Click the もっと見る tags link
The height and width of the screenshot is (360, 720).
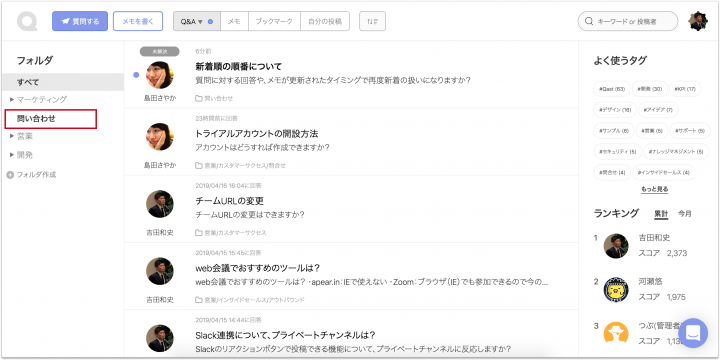click(654, 189)
